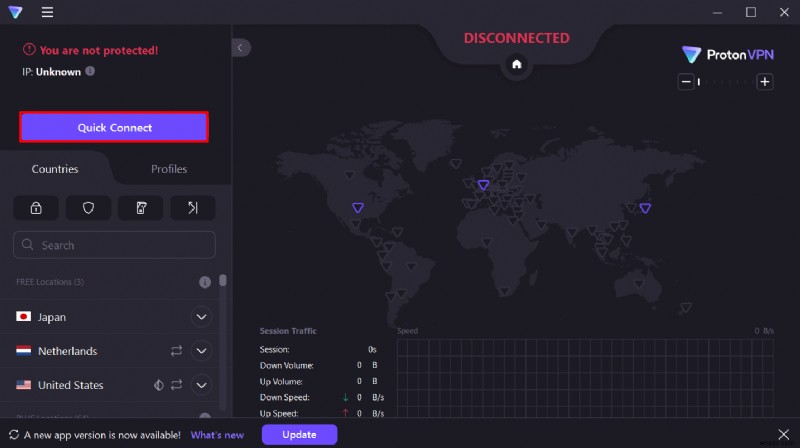Click the Netherlands marker on the map

coord(483,184)
